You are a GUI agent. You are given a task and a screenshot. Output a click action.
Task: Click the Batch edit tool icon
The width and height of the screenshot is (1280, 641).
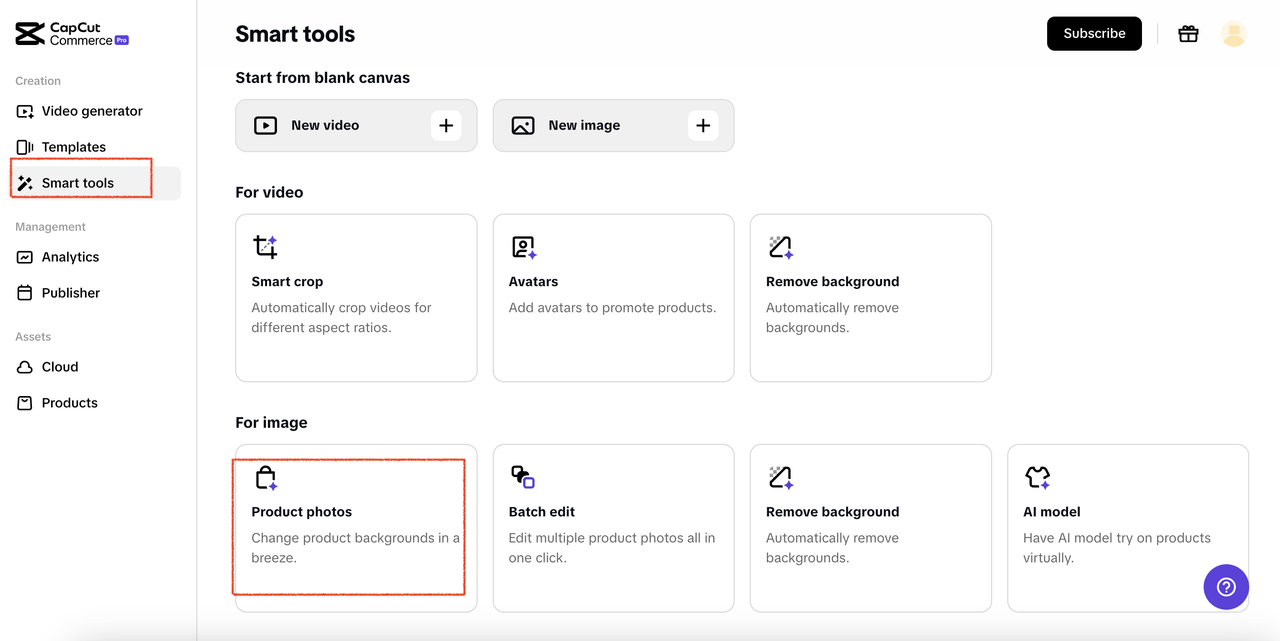click(x=523, y=477)
